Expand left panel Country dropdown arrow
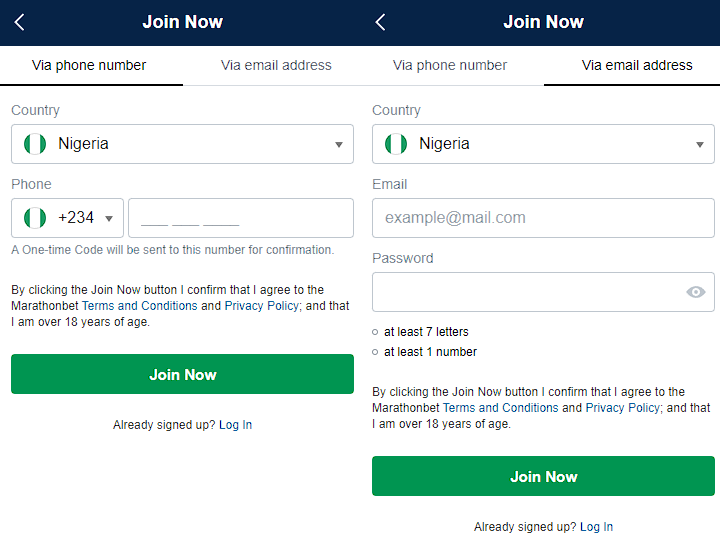This screenshot has height=540, width=720. tap(339, 144)
